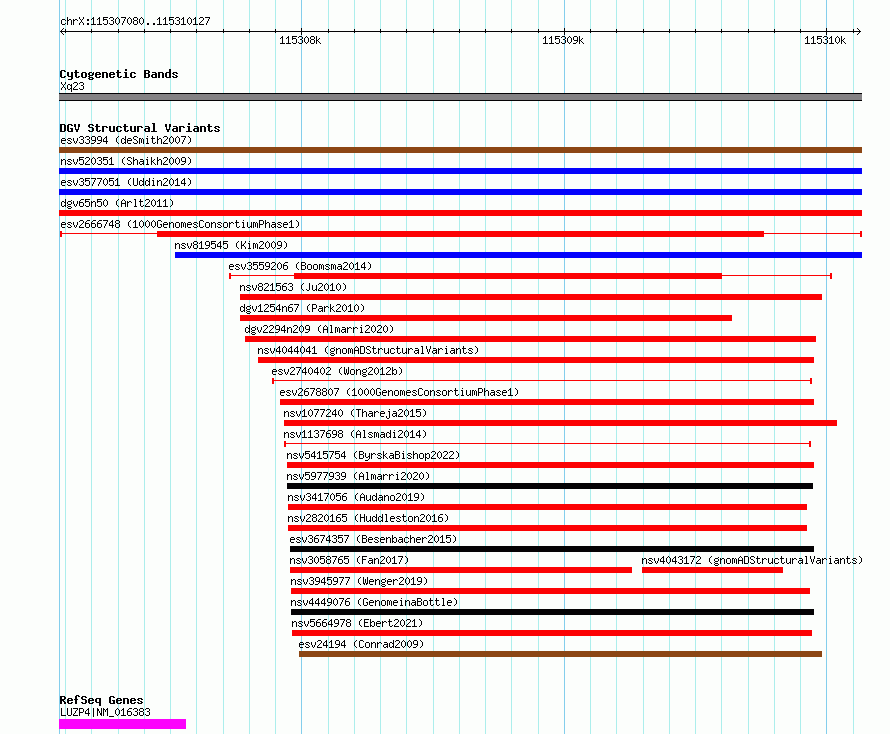Click the dgv2294n209 (Almarri2020) label

pos(319,329)
